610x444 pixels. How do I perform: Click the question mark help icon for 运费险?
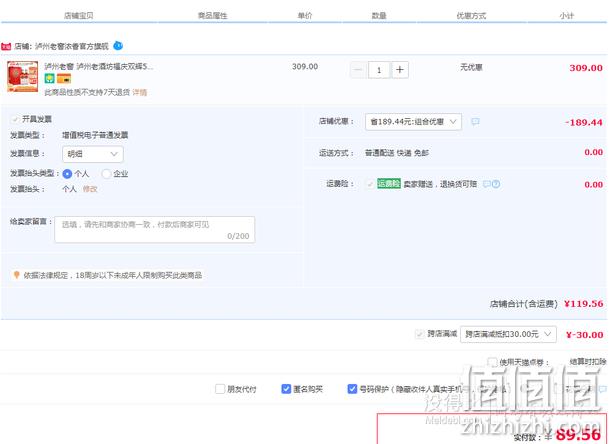coord(496,184)
